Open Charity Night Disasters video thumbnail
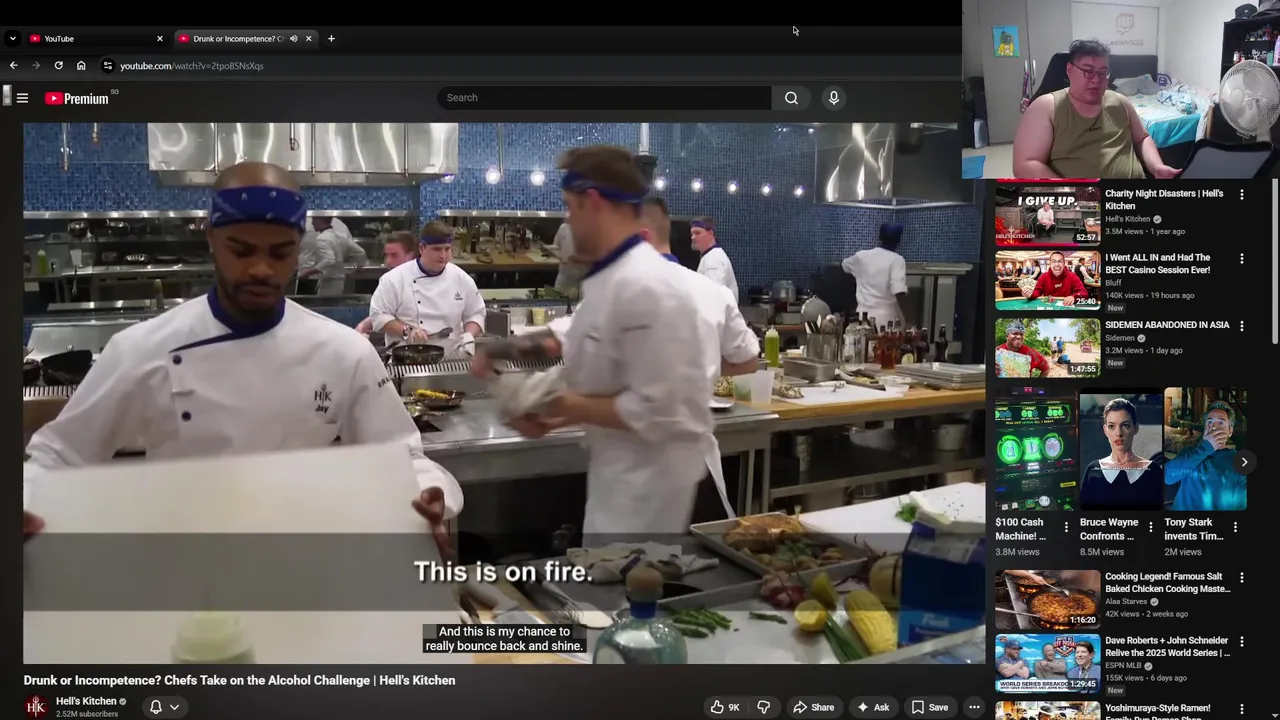This screenshot has width=1280, height=720. pos(1047,215)
